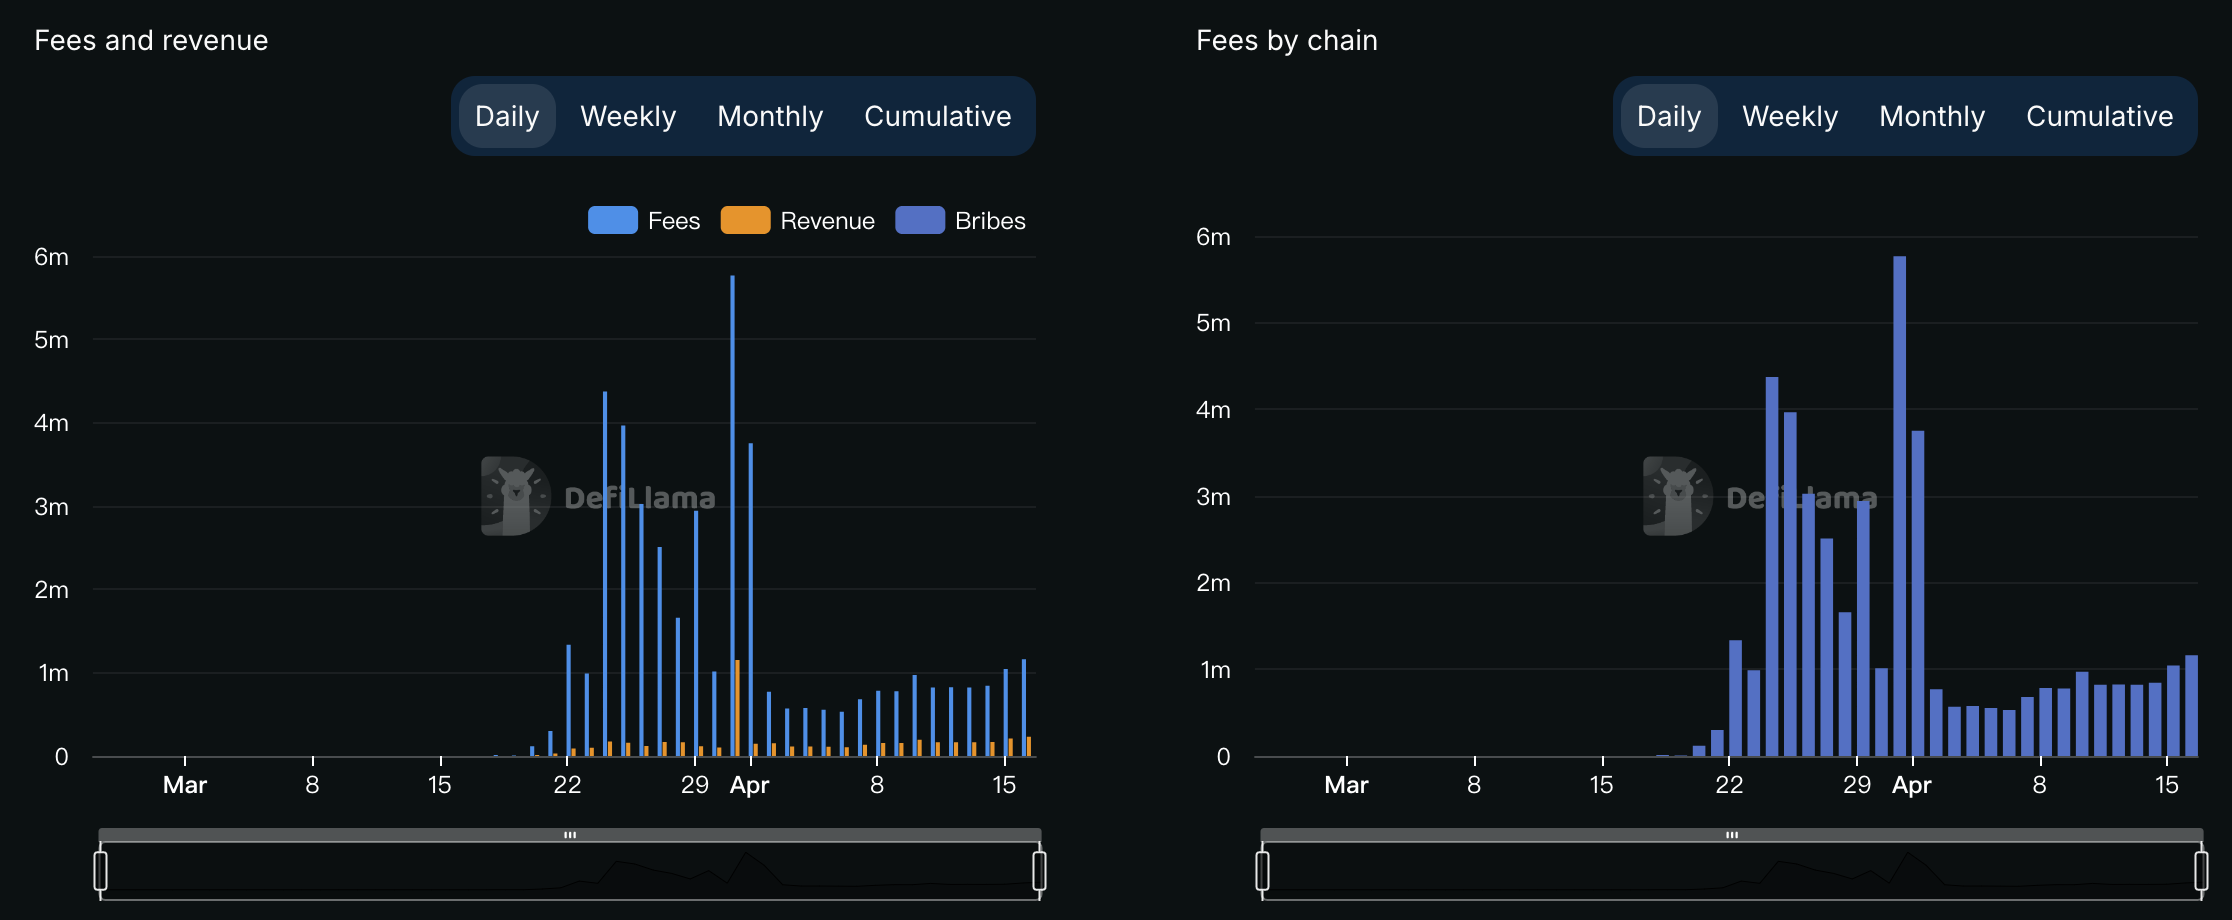2232x920 pixels.
Task: Select Daily in Fees and revenue chart
Action: click(507, 116)
